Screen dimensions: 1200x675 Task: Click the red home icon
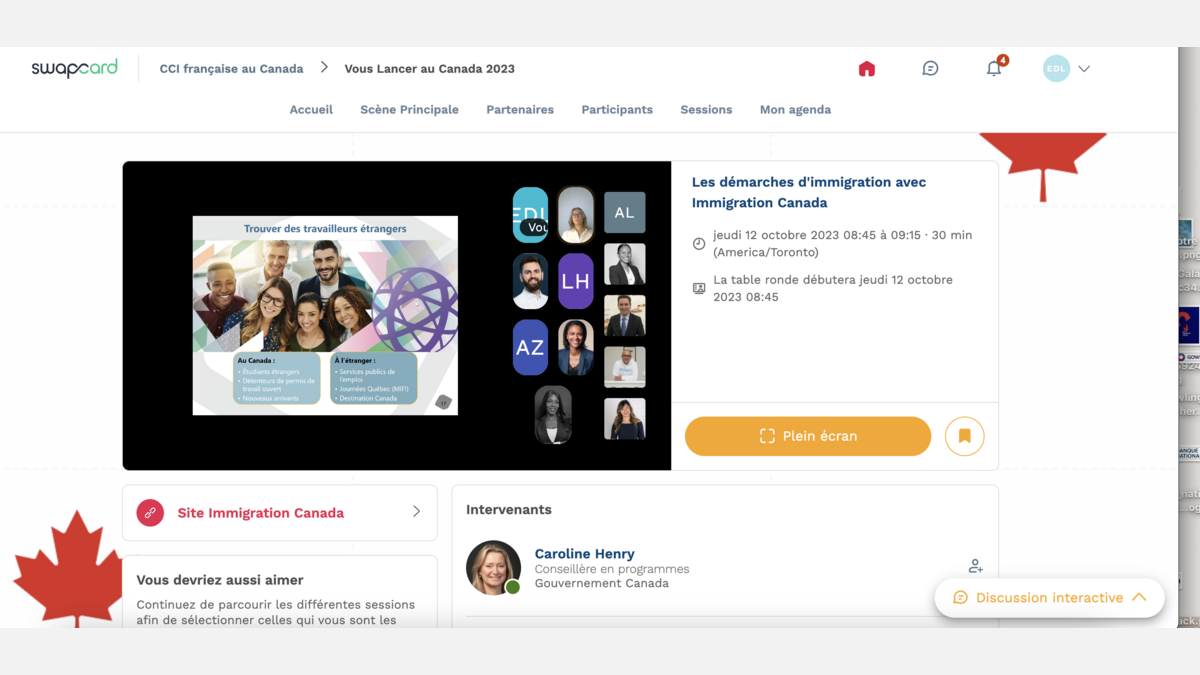pos(867,69)
